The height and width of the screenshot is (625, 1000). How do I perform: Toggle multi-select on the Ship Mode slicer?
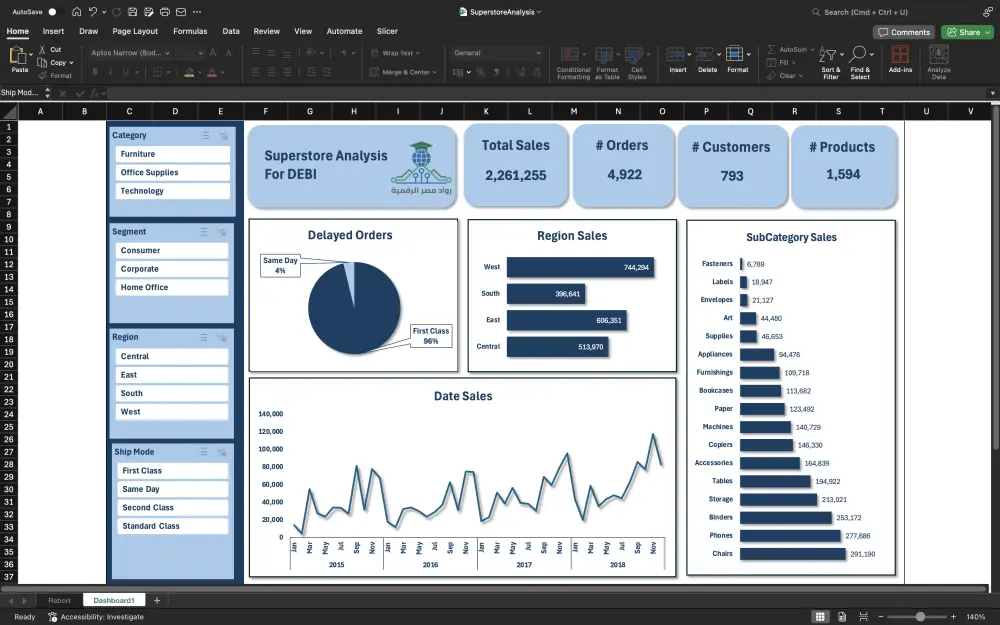click(204, 452)
